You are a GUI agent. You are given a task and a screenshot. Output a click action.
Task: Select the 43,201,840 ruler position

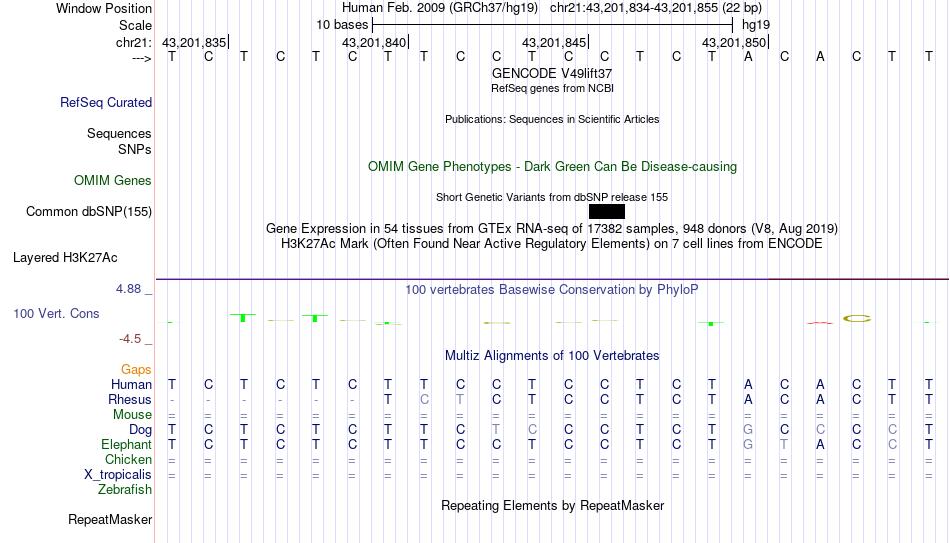(375, 42)
